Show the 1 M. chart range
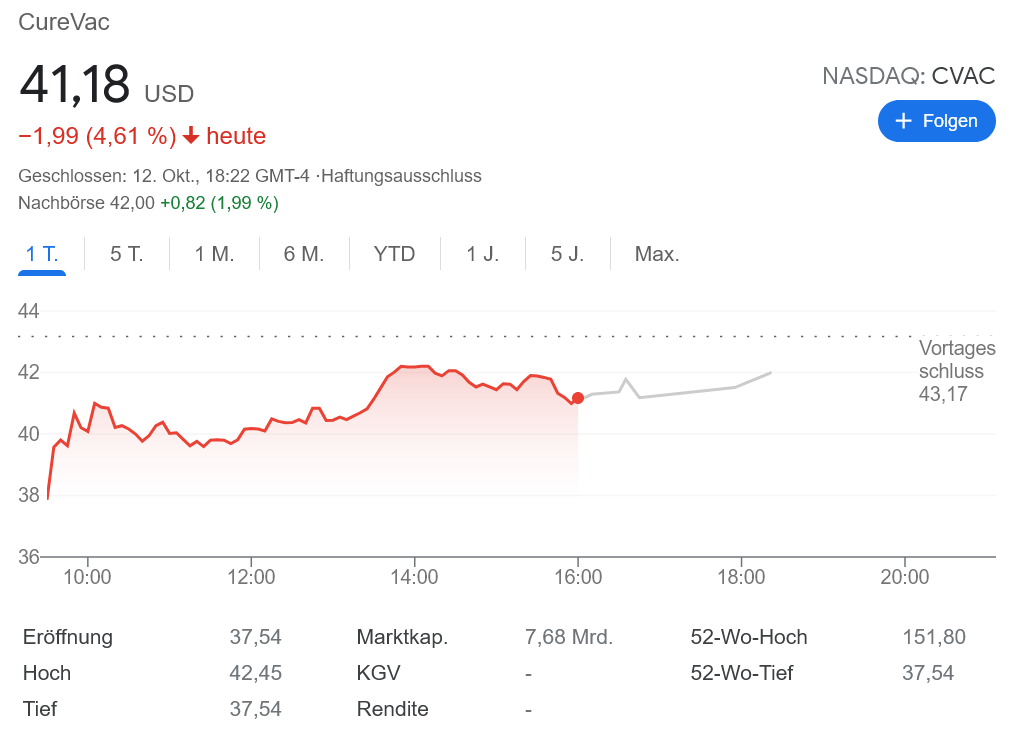The image size is (1014, 742). tap(214, 254)
